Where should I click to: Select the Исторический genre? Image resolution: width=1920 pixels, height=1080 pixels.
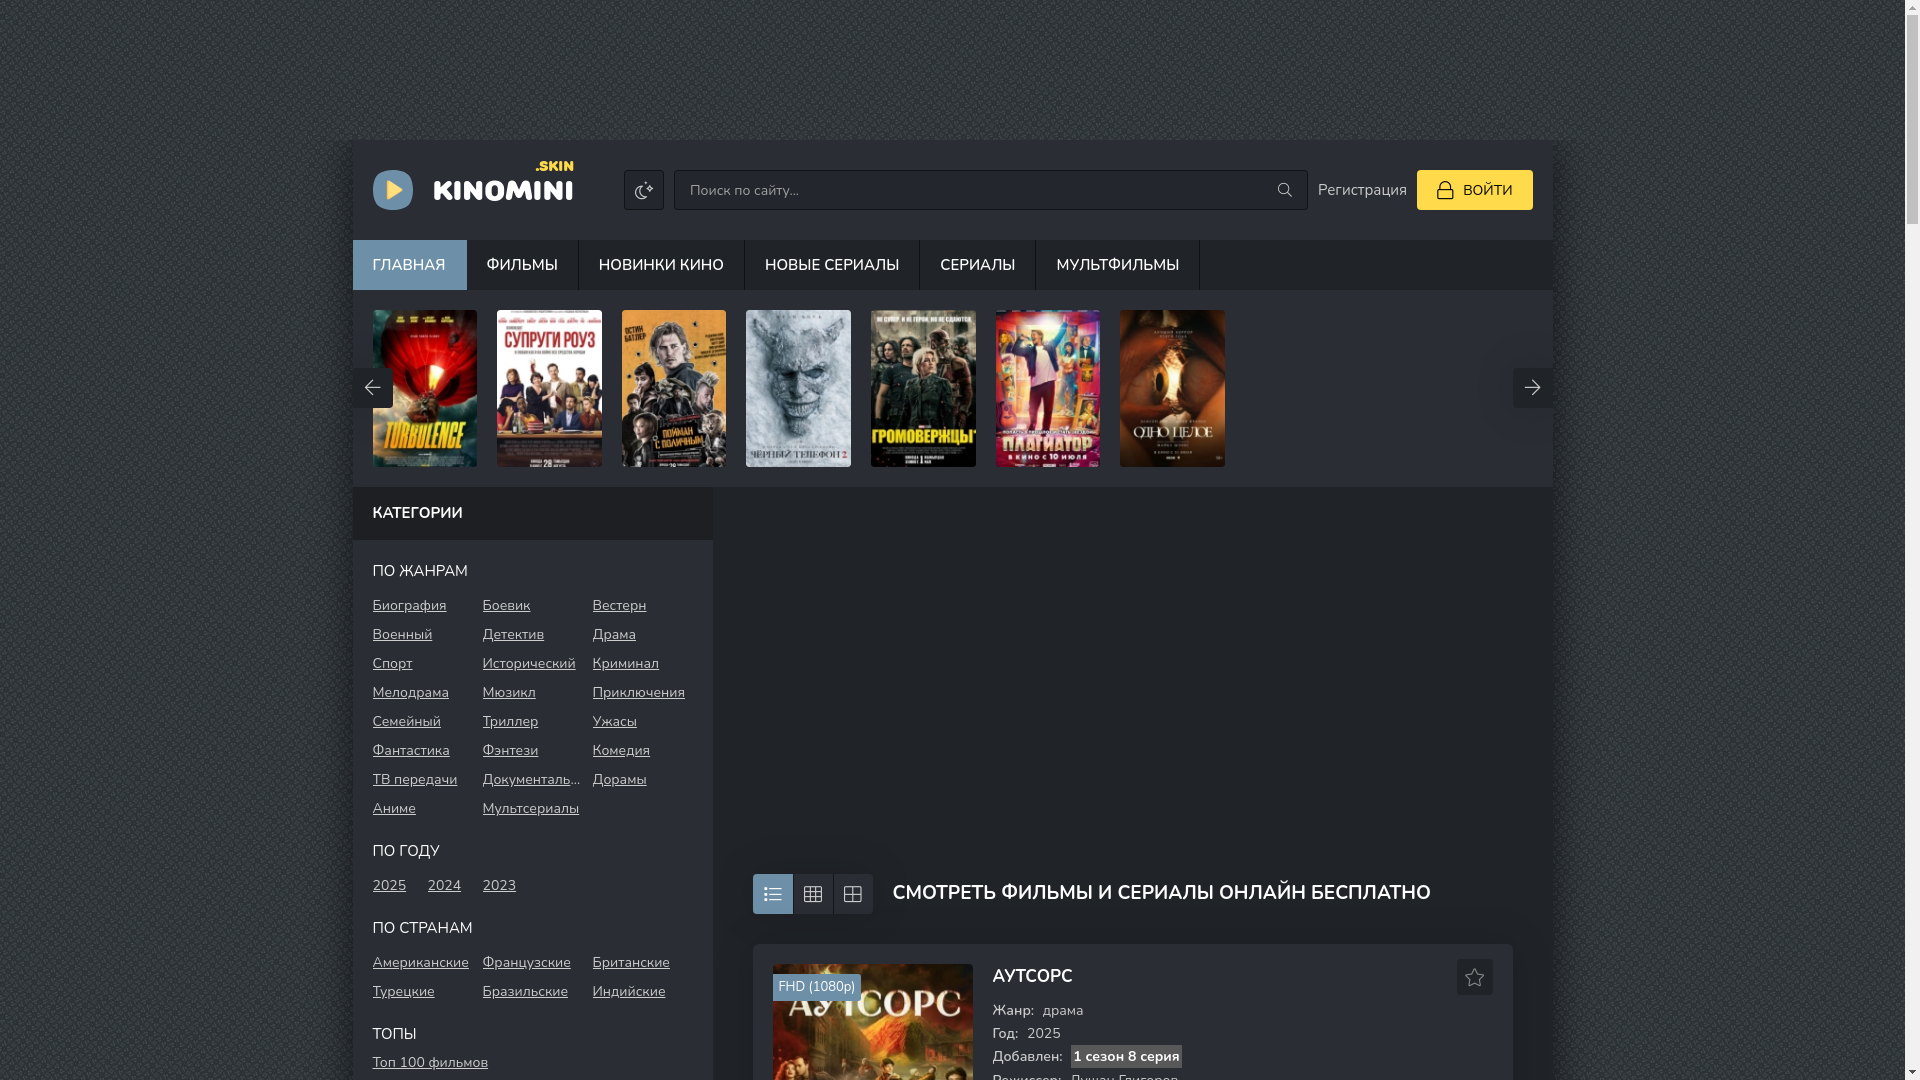[x=529, y=664]
